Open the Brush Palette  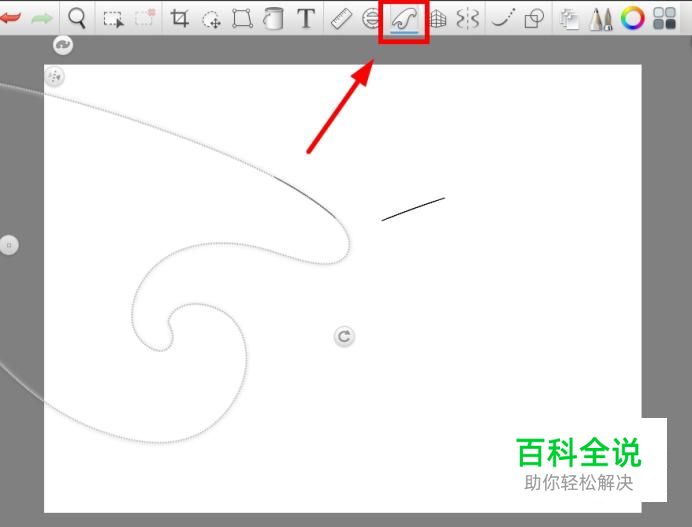click(x=601, y=19)
